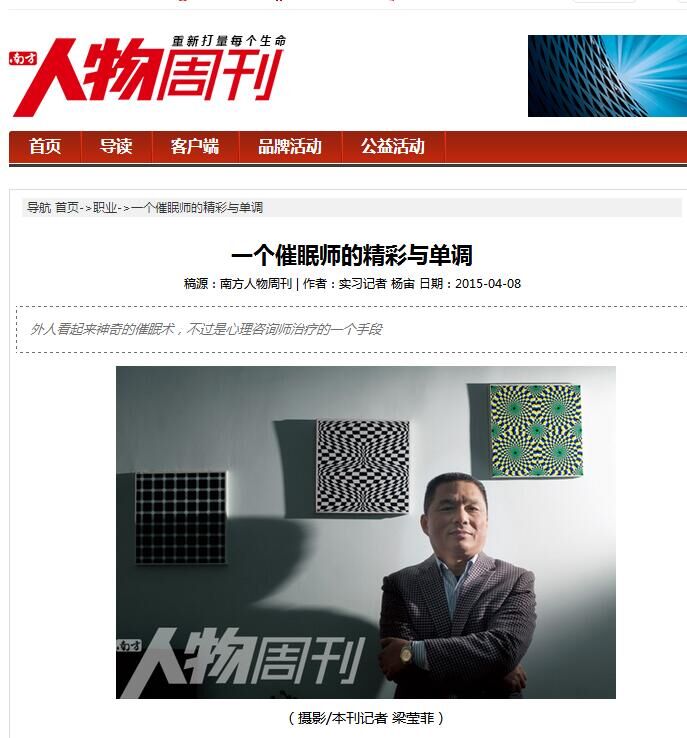Click the breadcrumb item 一个催眠师的精彩与单调
Viewport: 687px width, 738px height.
(x=197, y=208)
